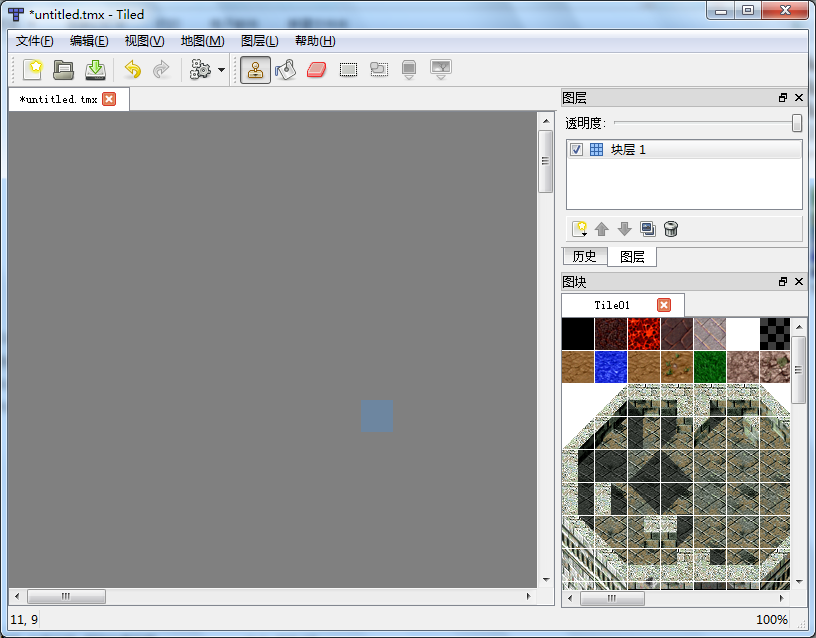This screenshot has height=638, width=816.
Task: Toggle visibility checkbox of 块层 1
Action: pos(576,150)
